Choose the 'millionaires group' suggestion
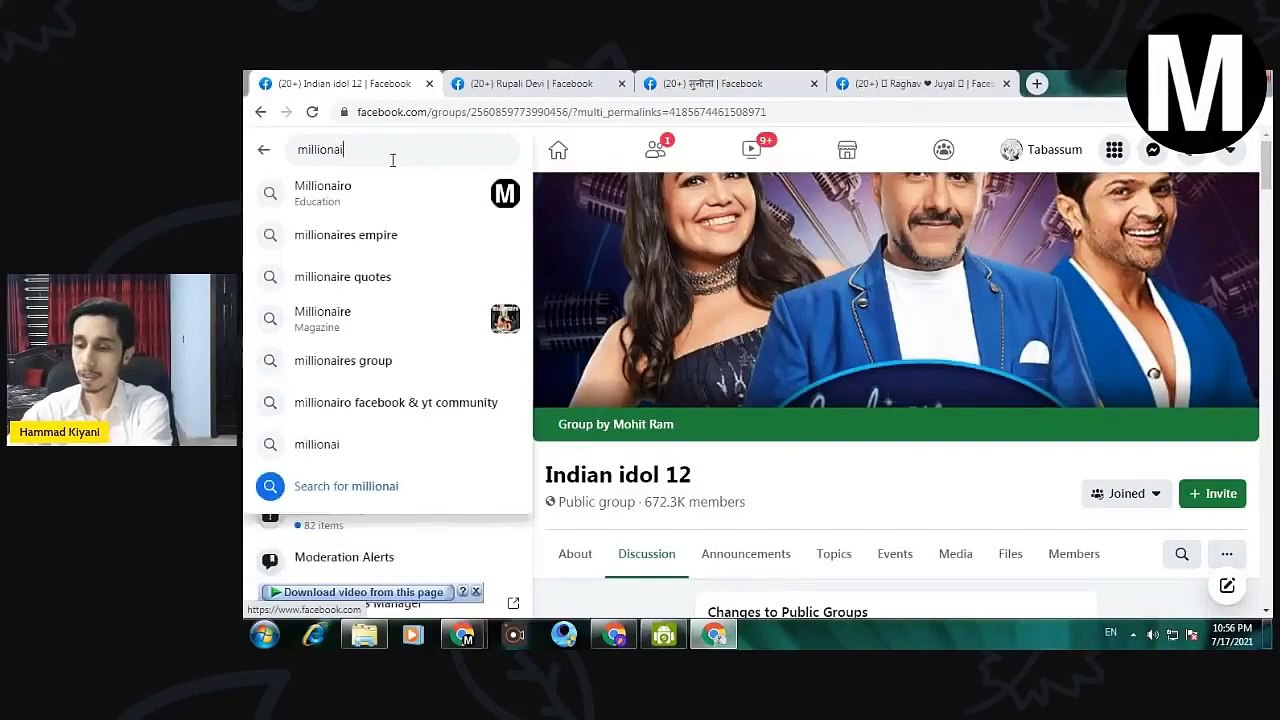 pos(388,361)
